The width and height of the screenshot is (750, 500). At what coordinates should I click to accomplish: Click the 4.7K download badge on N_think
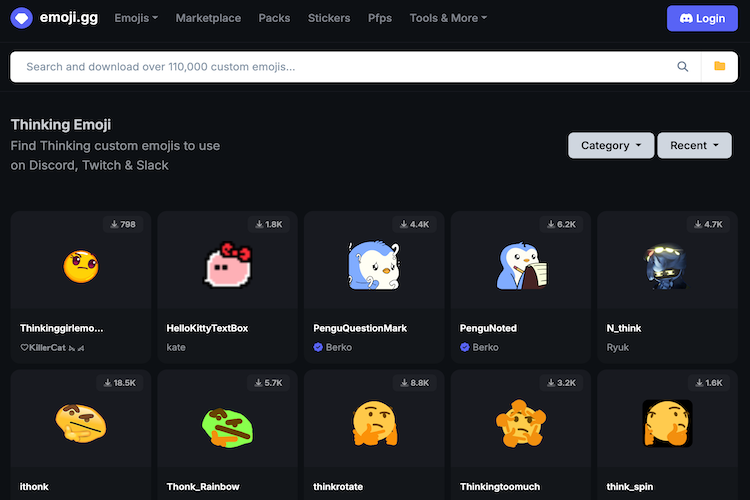tap(708, 224)
